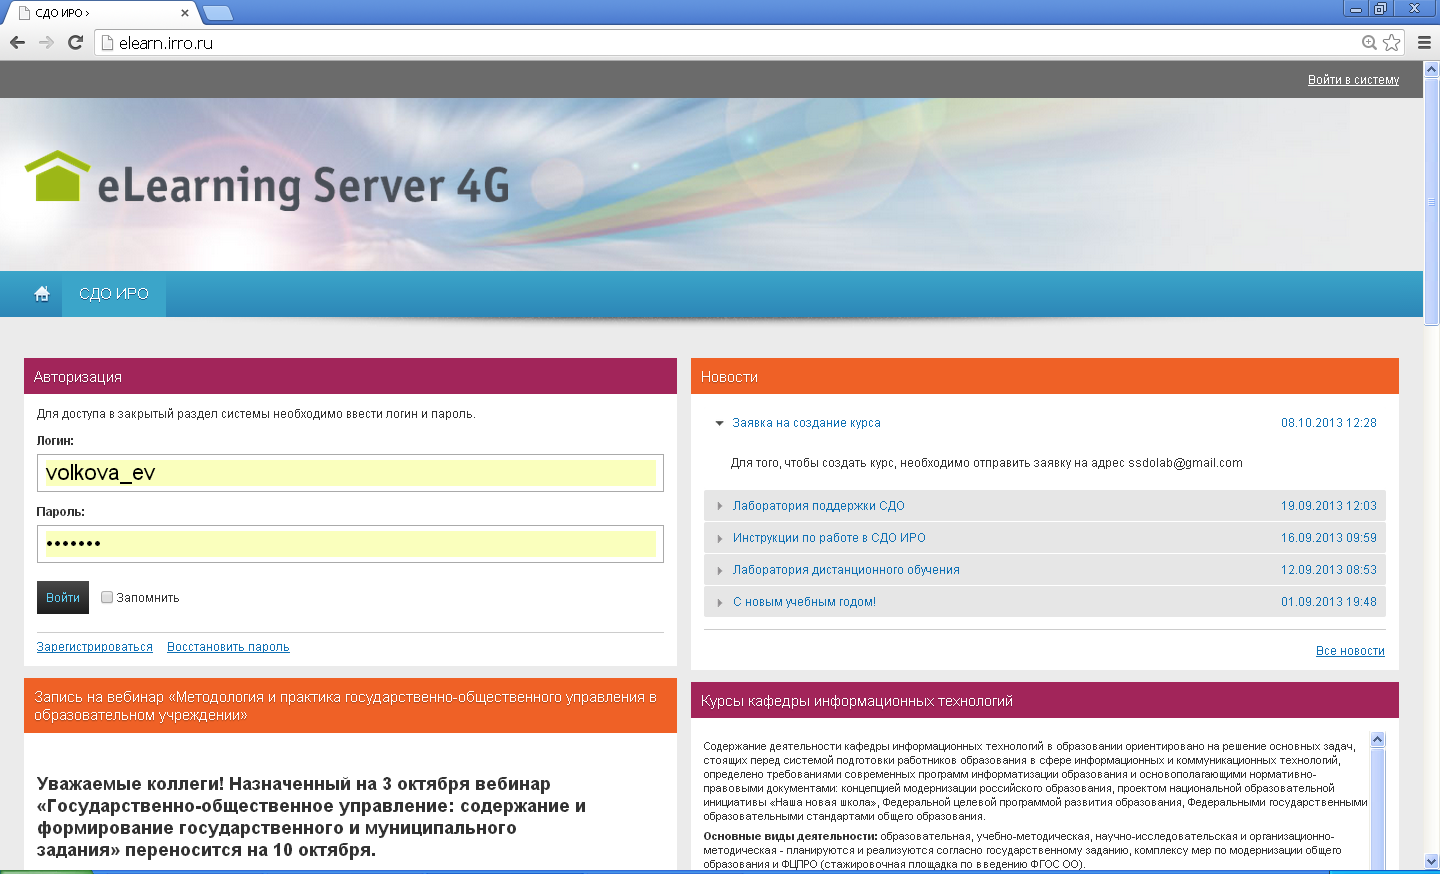Click the date 08.10.2013 12:28

coord(1328,423)
